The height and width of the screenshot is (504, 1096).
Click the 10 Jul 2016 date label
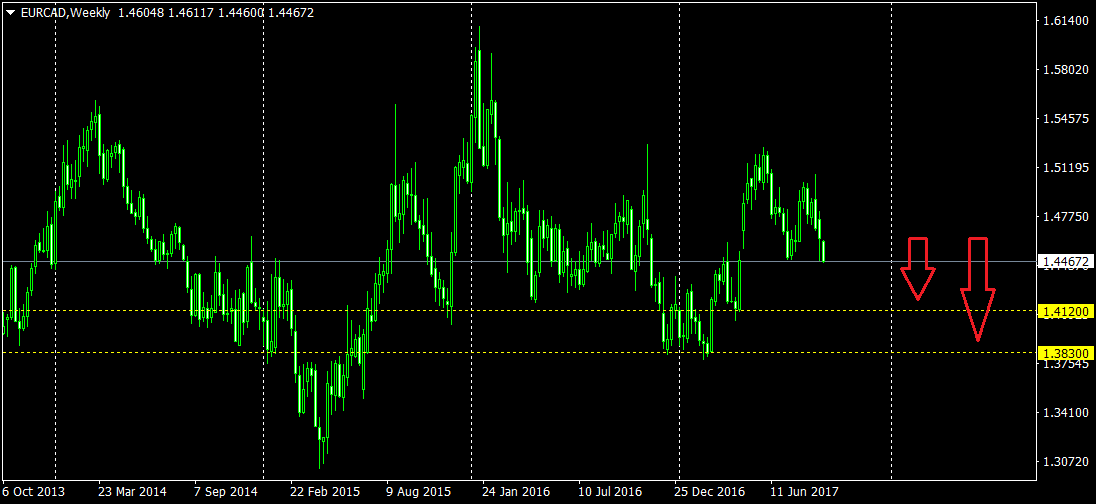point(611,492)
